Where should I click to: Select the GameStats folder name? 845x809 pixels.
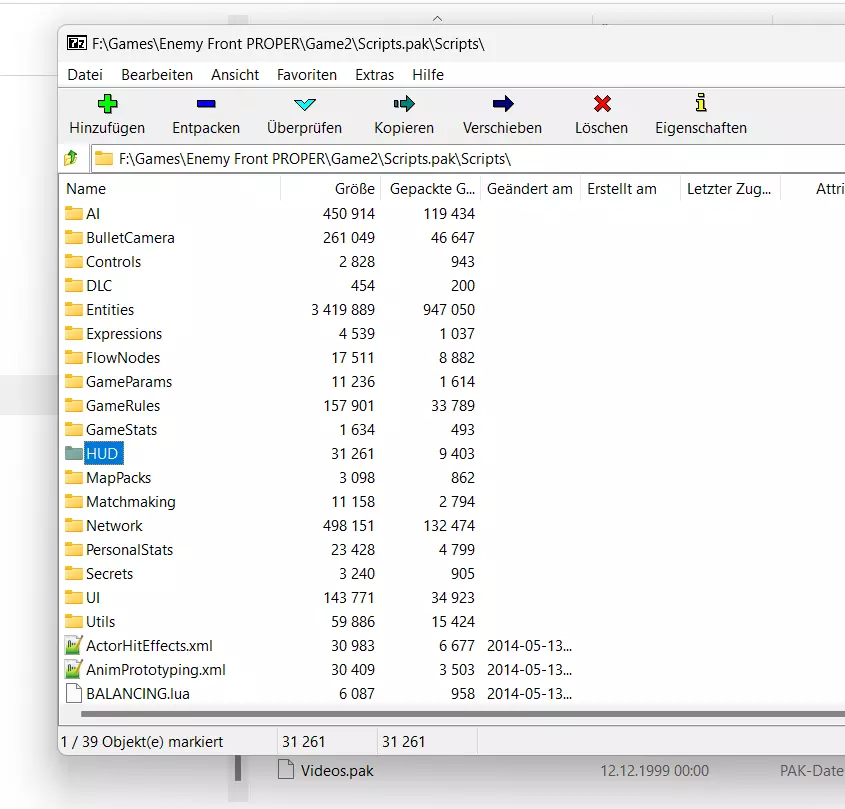point(121,430)
